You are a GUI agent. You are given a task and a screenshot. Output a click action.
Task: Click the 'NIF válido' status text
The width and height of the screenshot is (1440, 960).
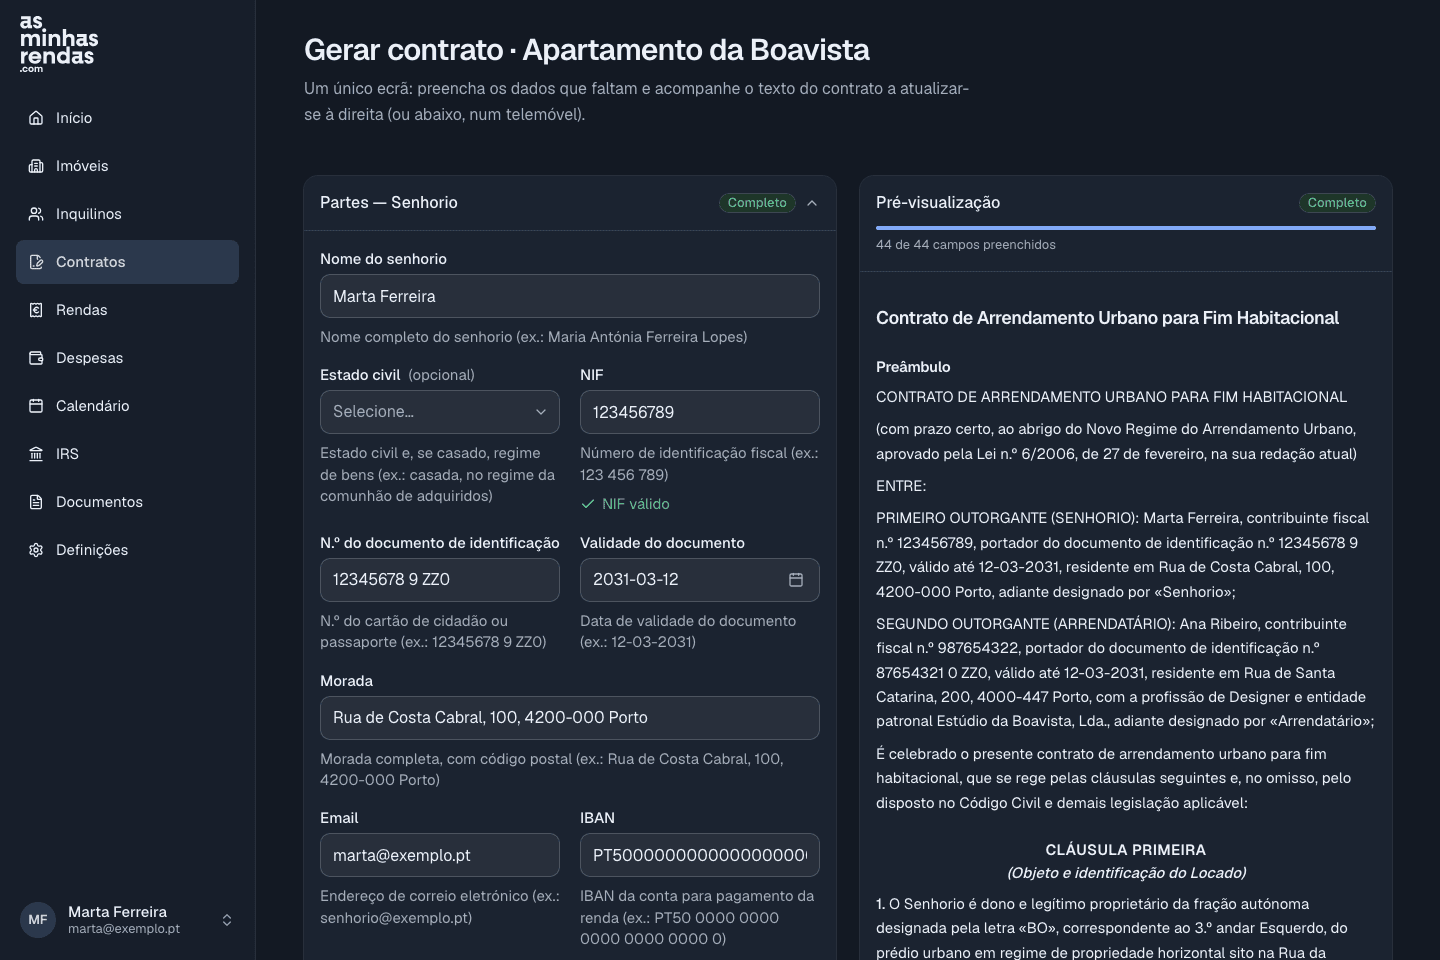pyautogui.click(x=636, y=504)
